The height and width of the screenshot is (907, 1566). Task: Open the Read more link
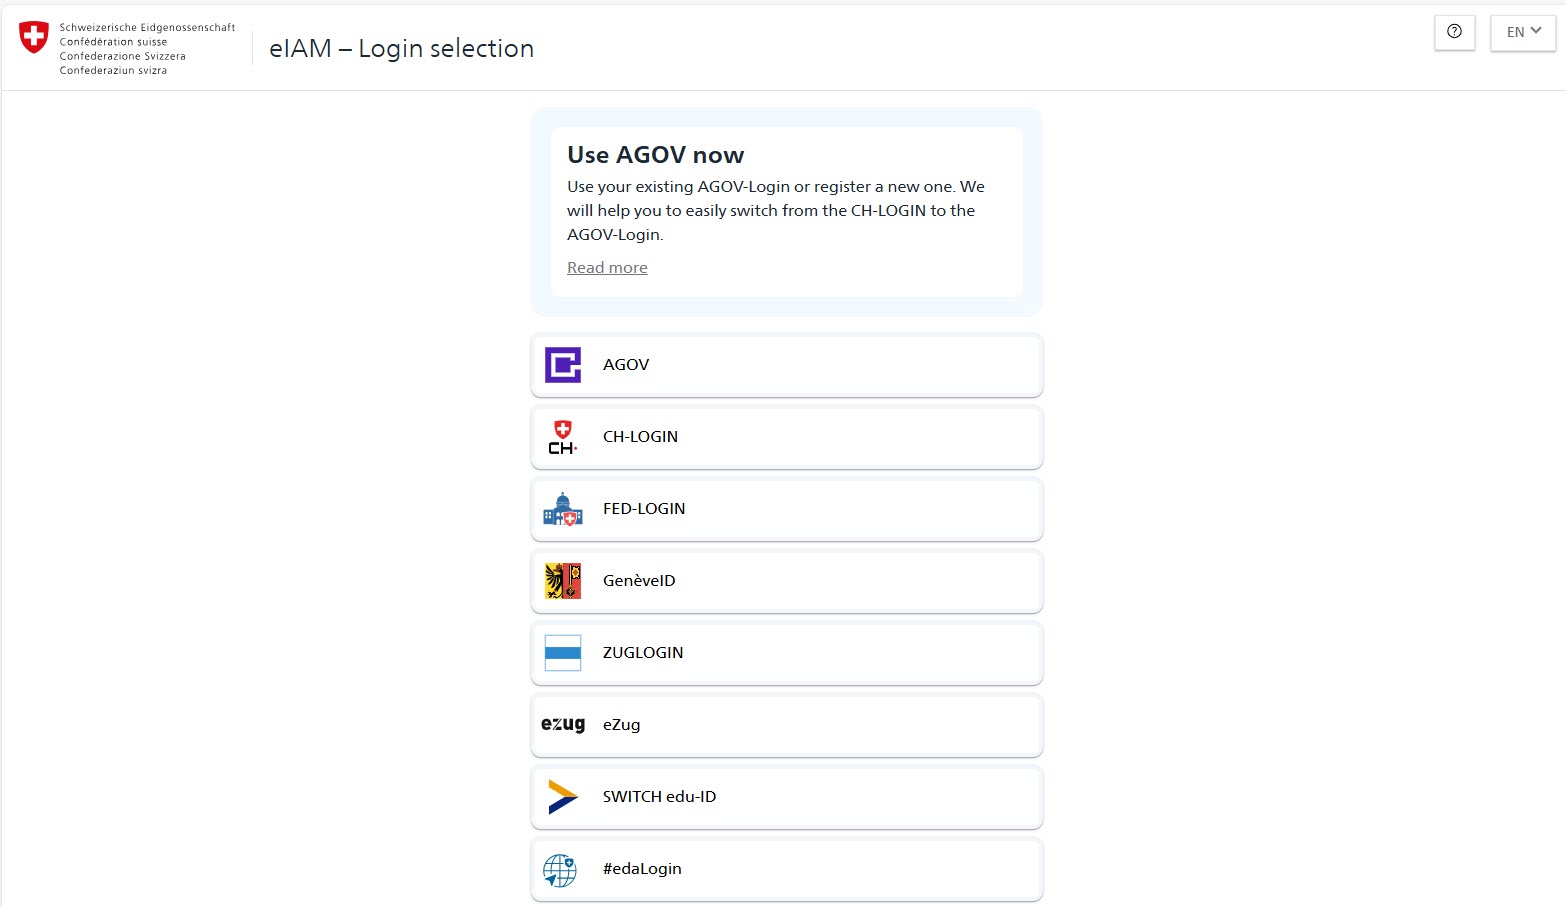click(607, 267)
